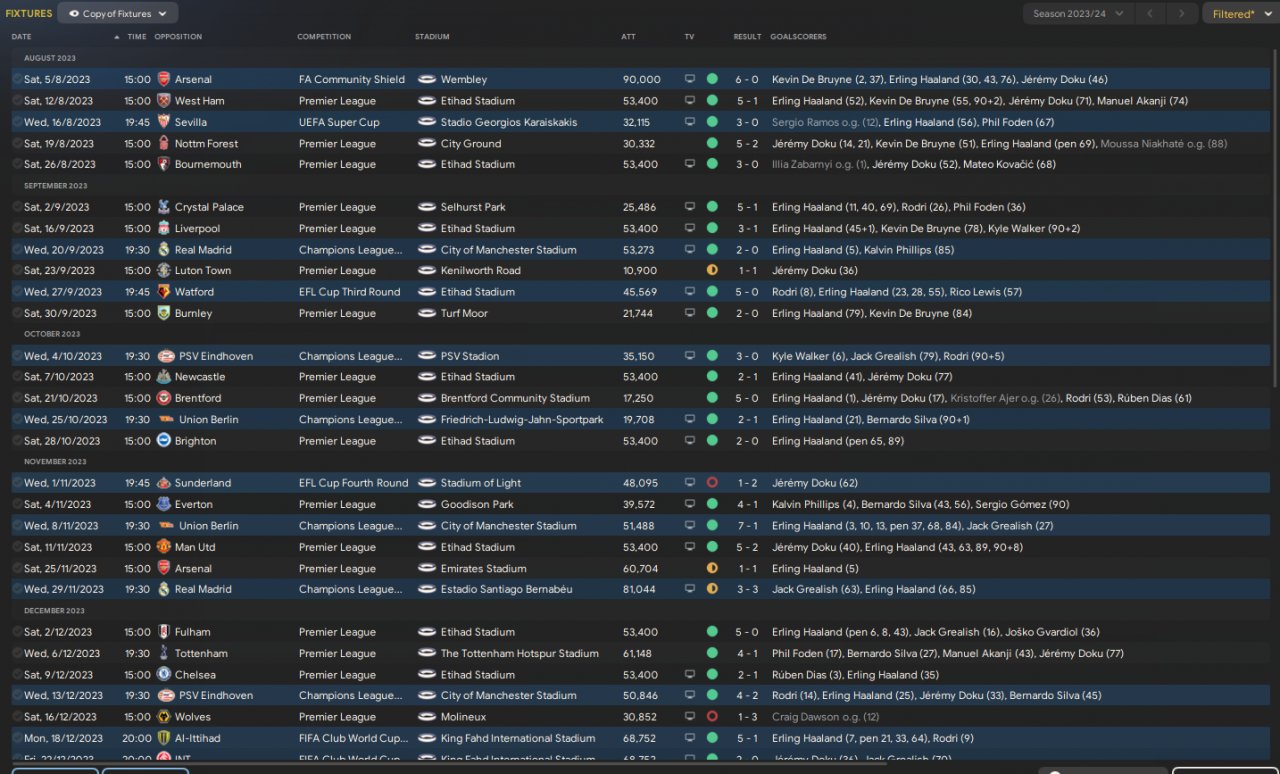The image size is (1280, 774).
Task: Click the orange draw indicator in the Luton Town row
Action: coord(712,271)
